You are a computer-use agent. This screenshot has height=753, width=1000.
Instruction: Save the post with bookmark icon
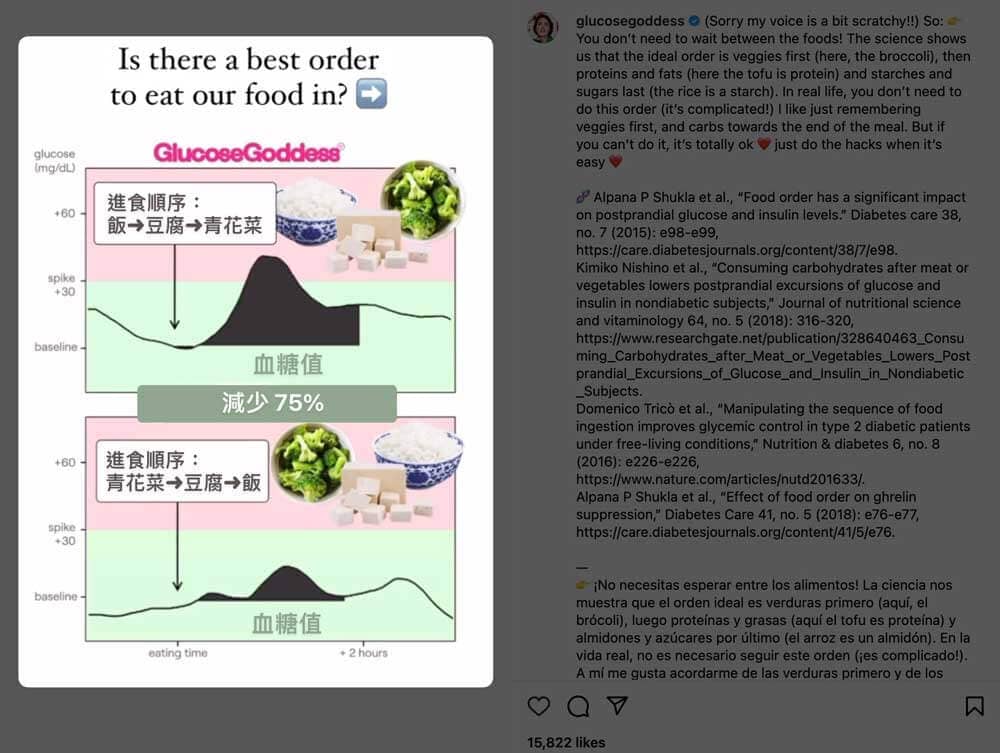[x=974, y=706]
